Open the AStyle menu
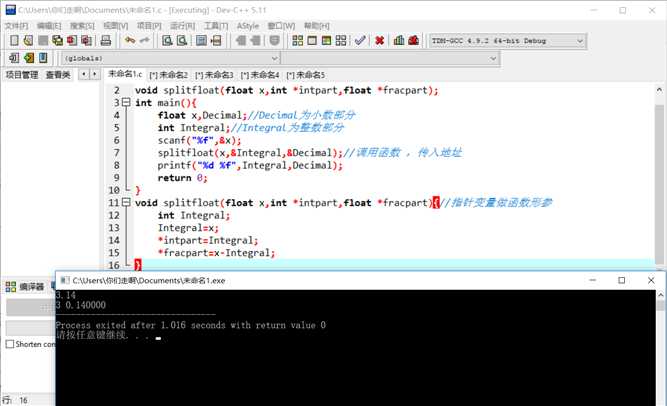Viewport: 667px width, 406px height. coord(248,26)
